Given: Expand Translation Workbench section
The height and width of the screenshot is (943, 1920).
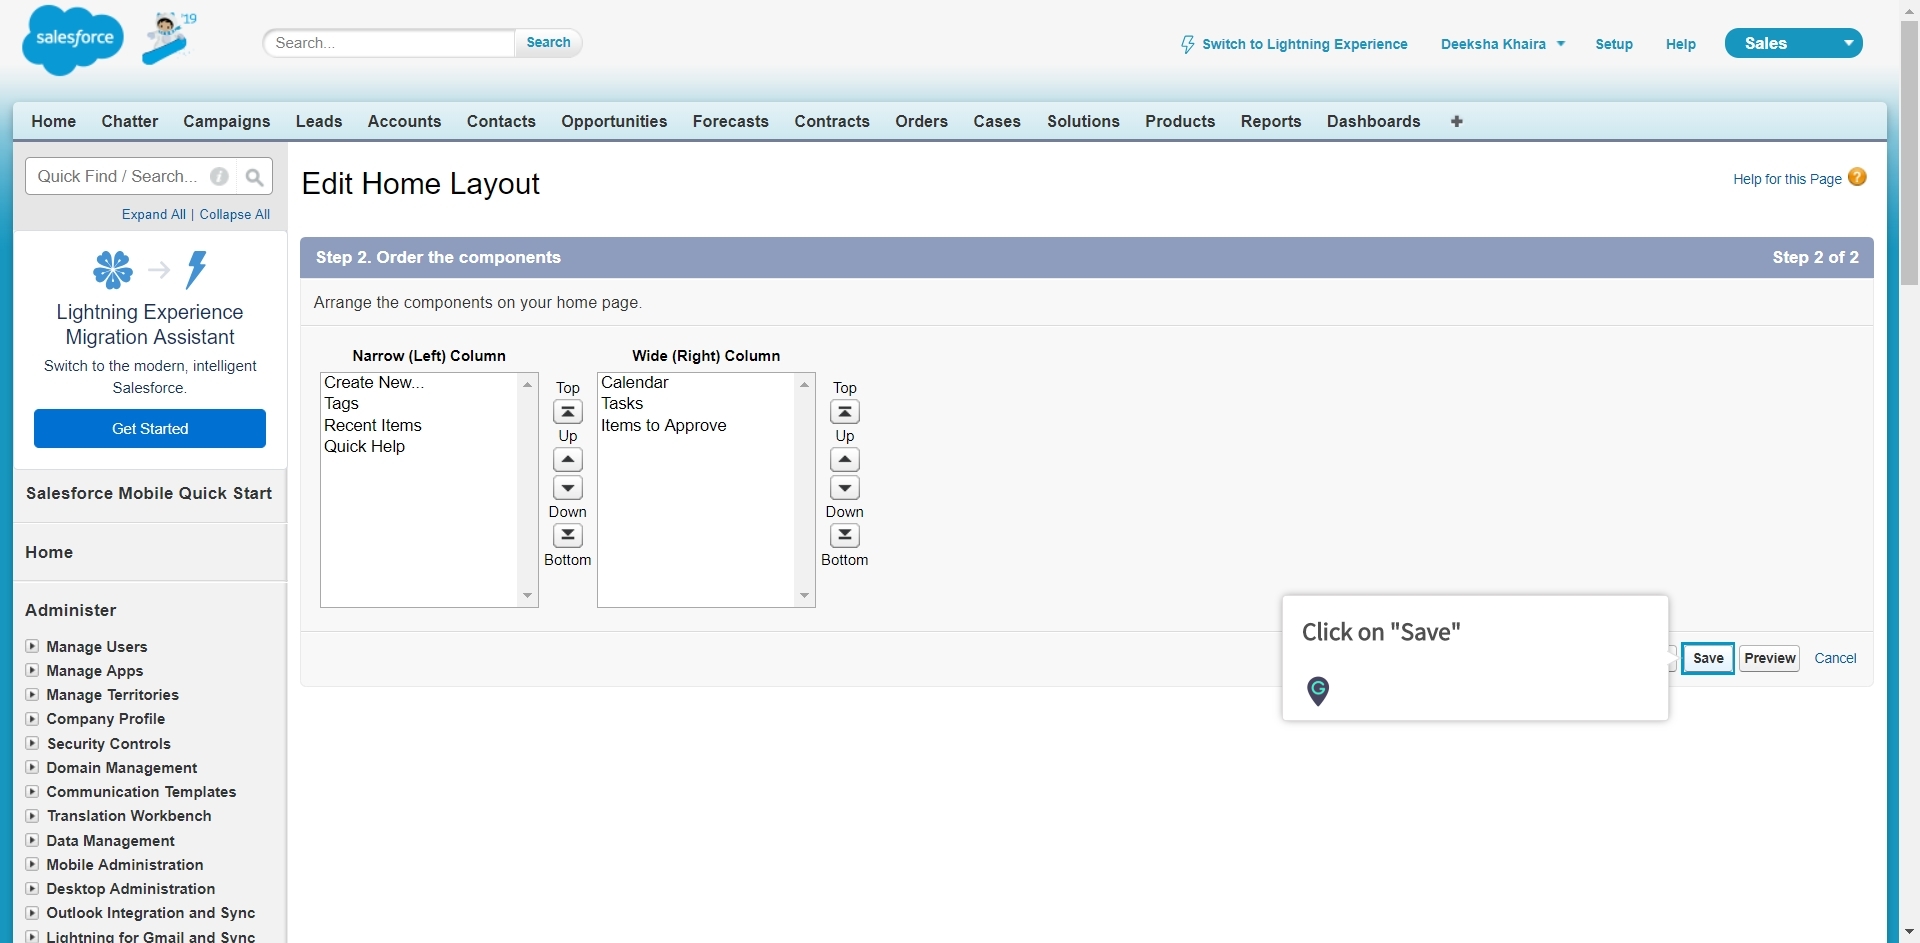Looking at the screenshot, I should [32, 815].
